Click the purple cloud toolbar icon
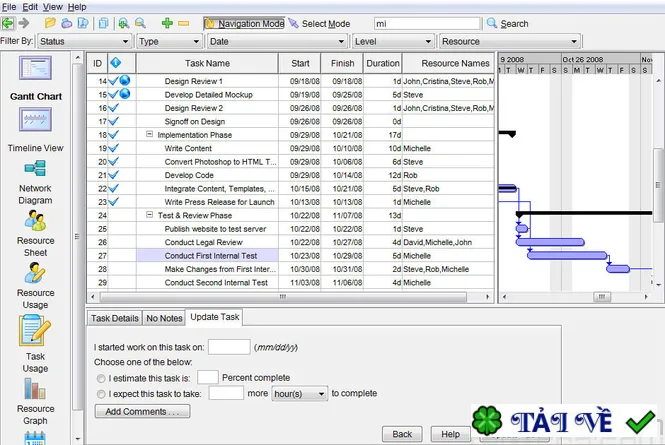The width and height of the screenshot is (665, 445). (x=67, y=23)
